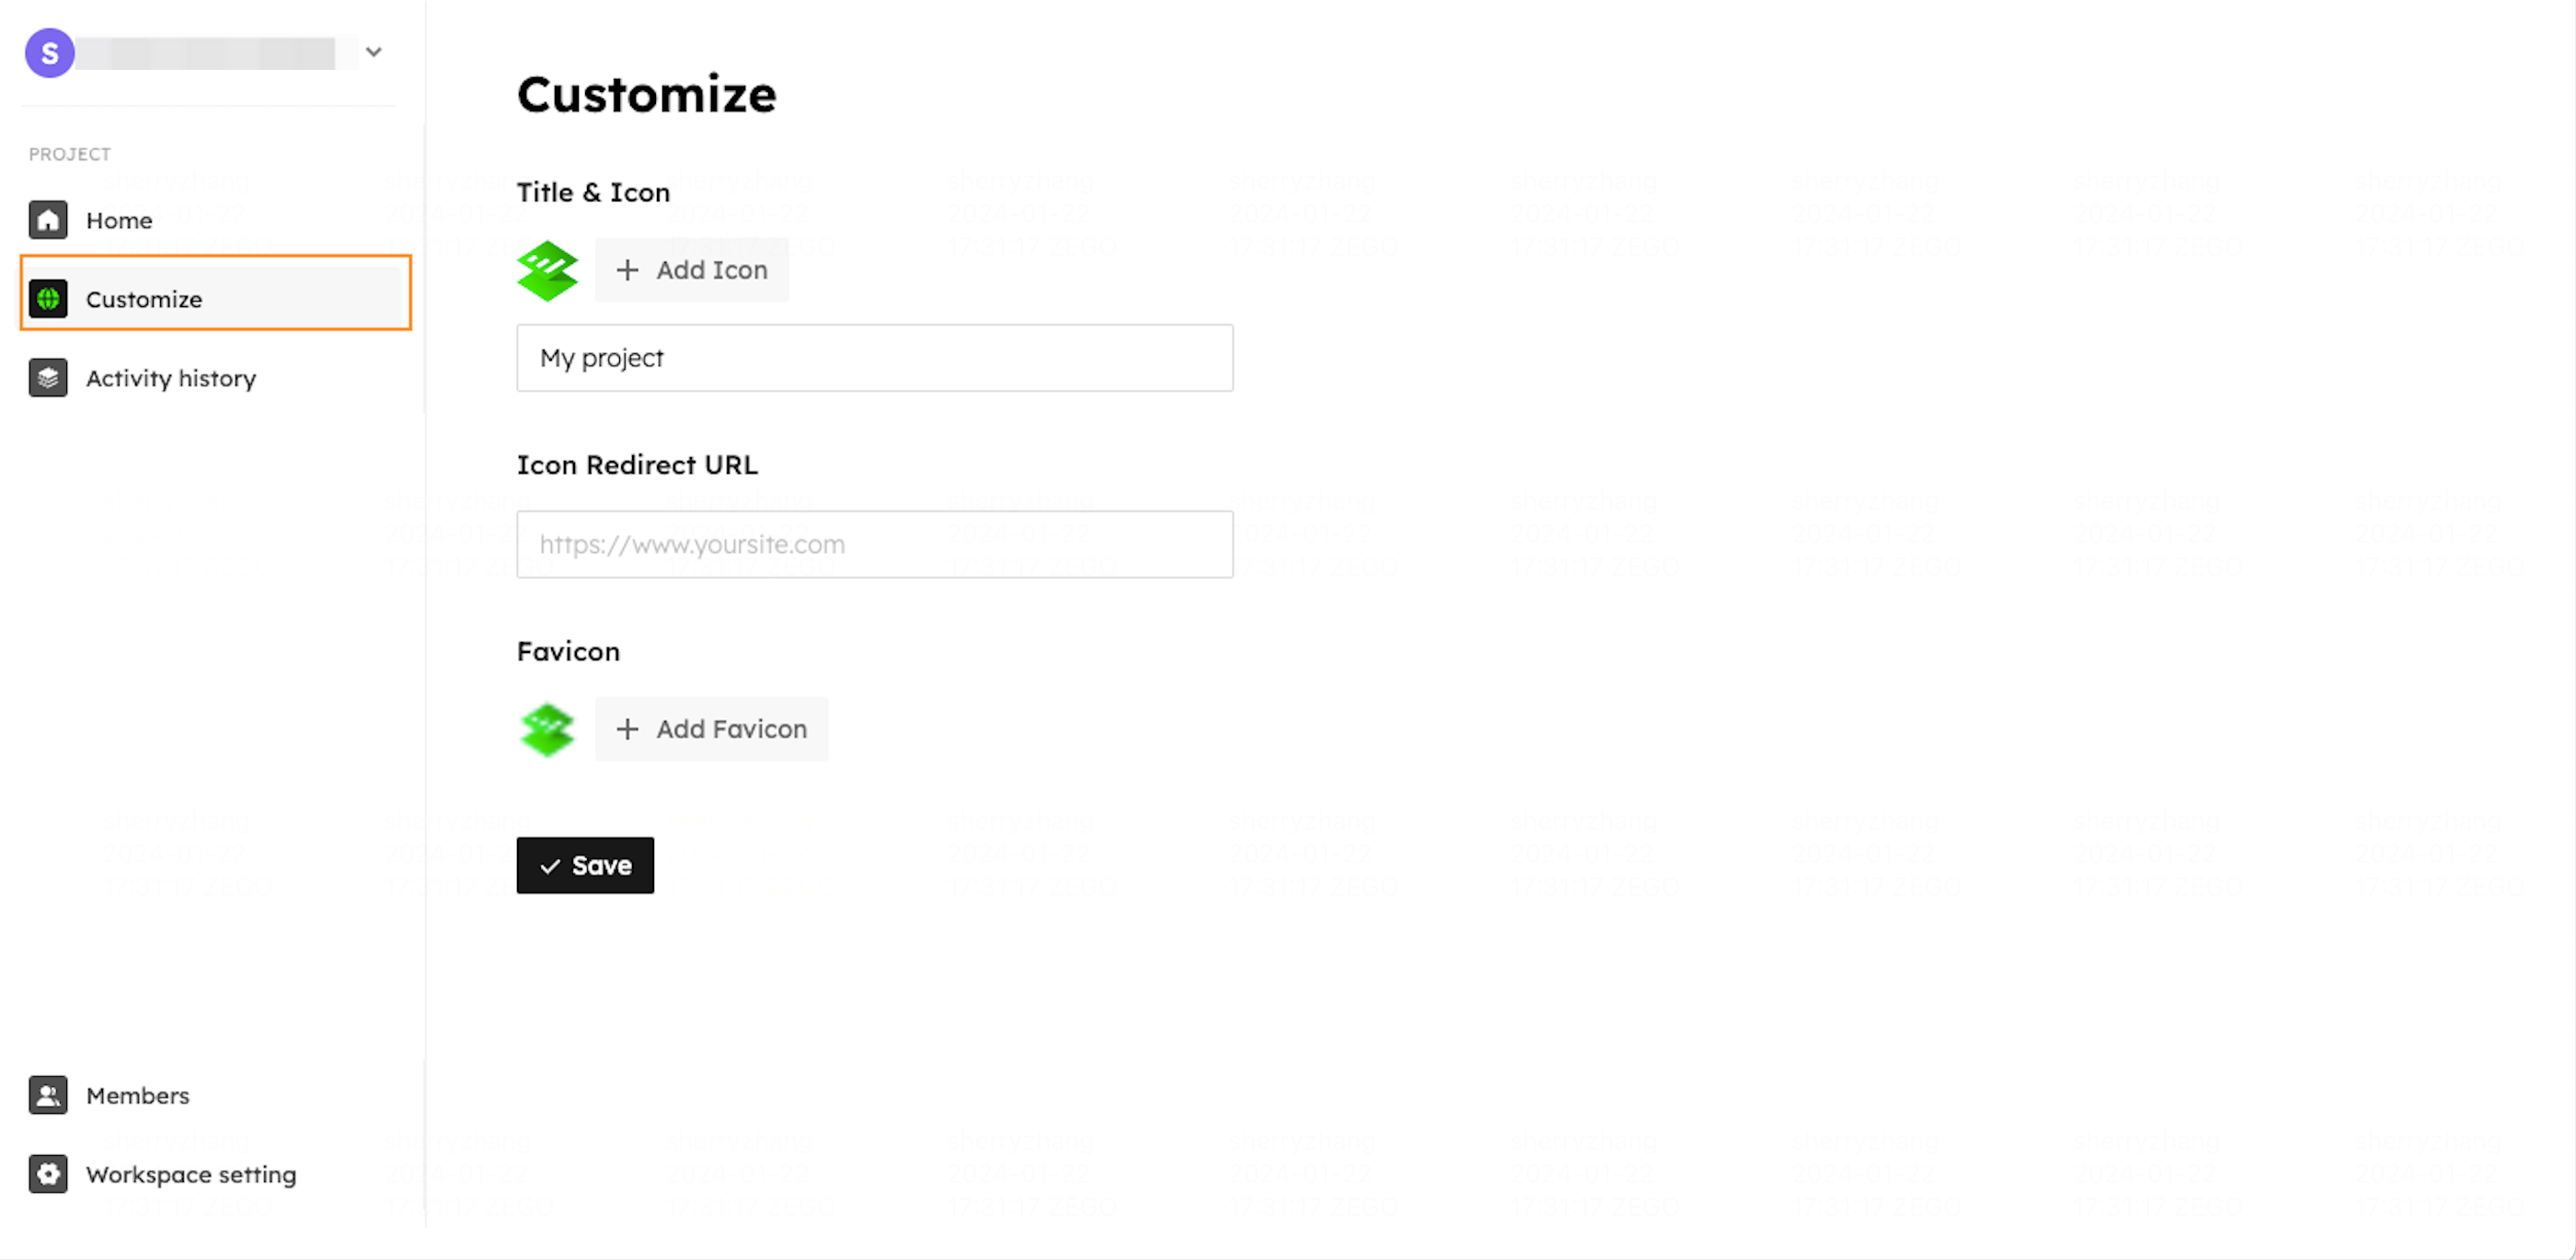The height and width of the screenshot is (1260, 2576).
Task: Click the purple S workspace avatar
Action: [x=50, y=53]
